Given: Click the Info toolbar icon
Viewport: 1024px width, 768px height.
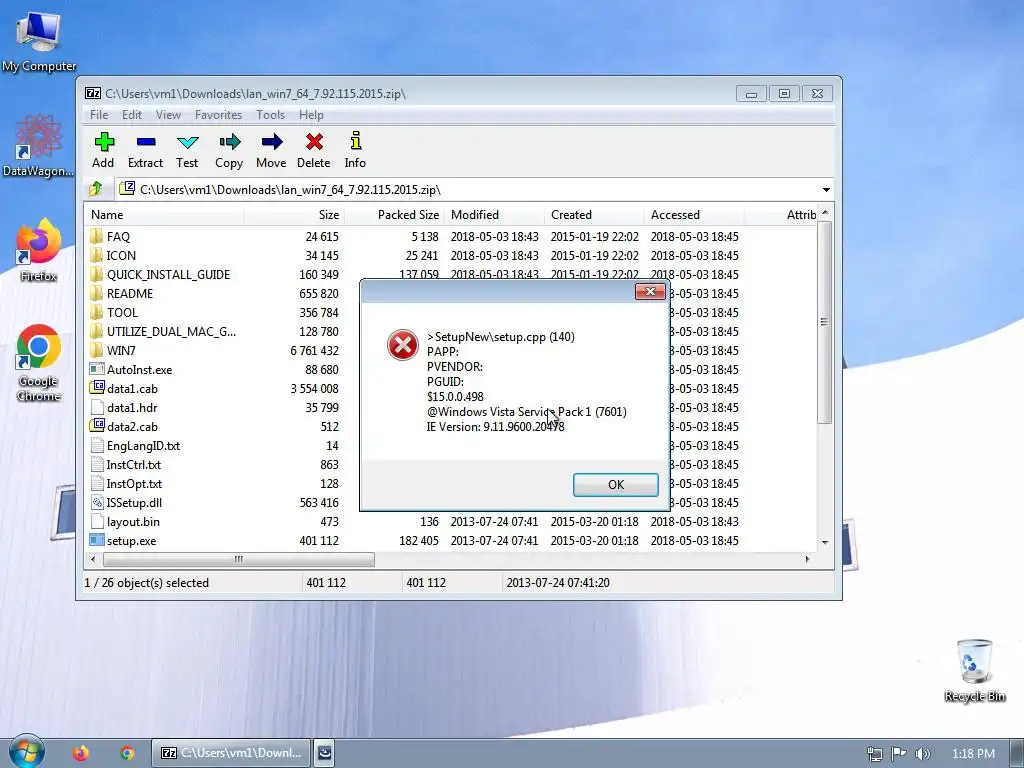Looking at the screenshot, I should (x=355, y=142).
